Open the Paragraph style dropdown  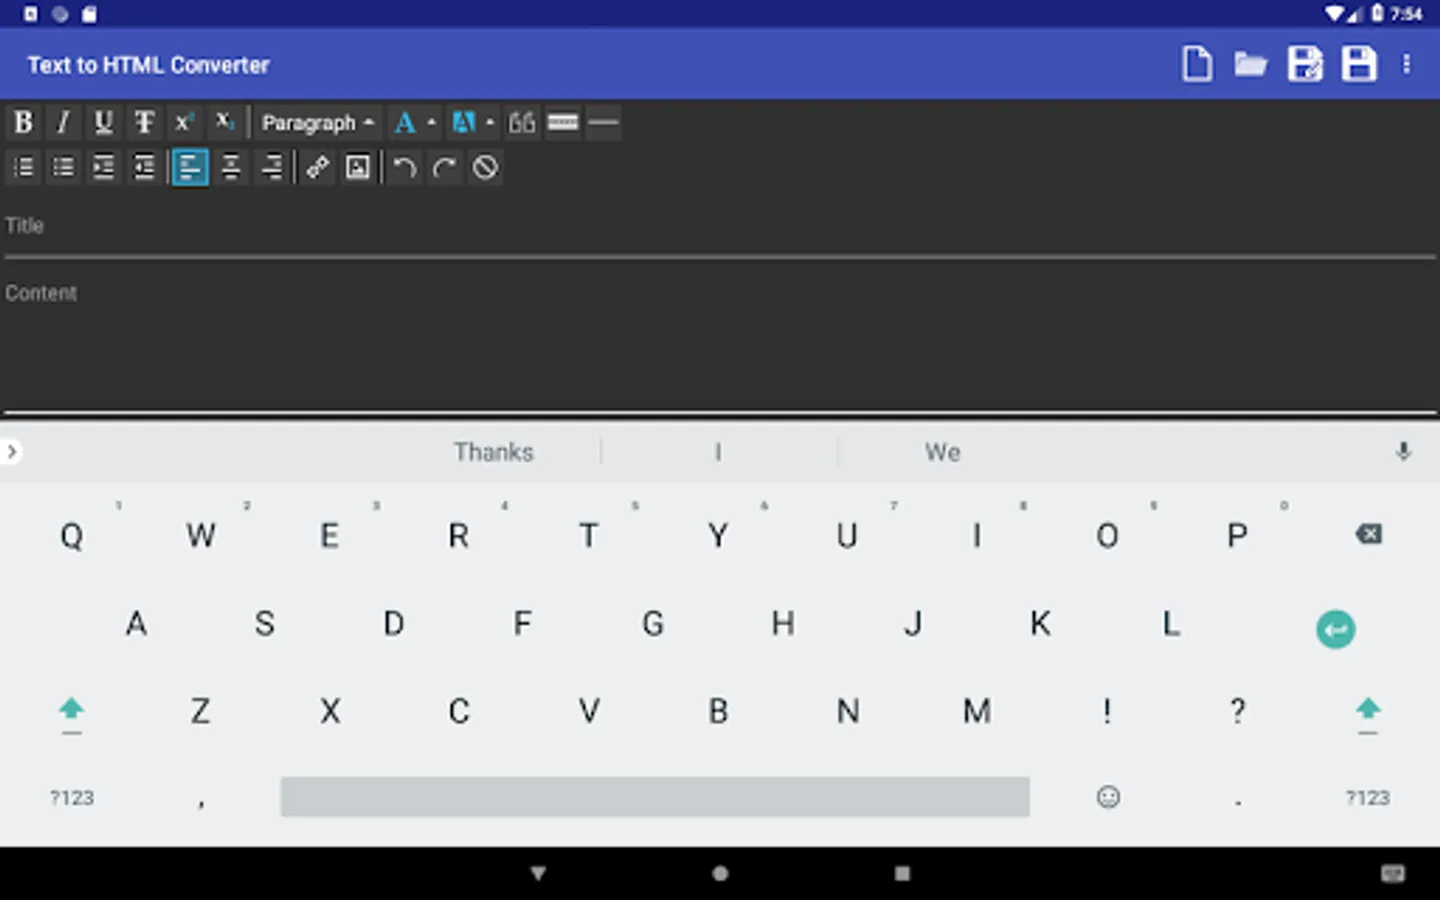317,123
